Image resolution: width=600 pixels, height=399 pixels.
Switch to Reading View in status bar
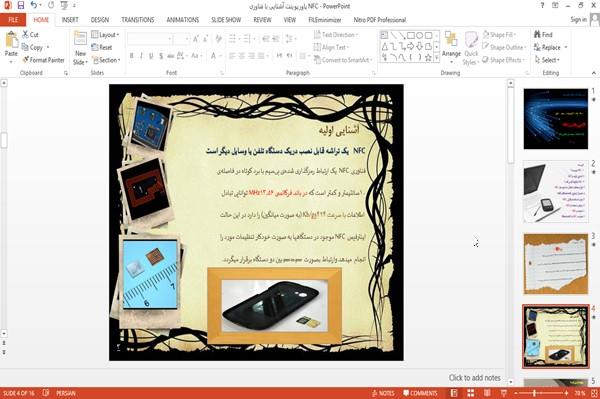coord(487,393)
